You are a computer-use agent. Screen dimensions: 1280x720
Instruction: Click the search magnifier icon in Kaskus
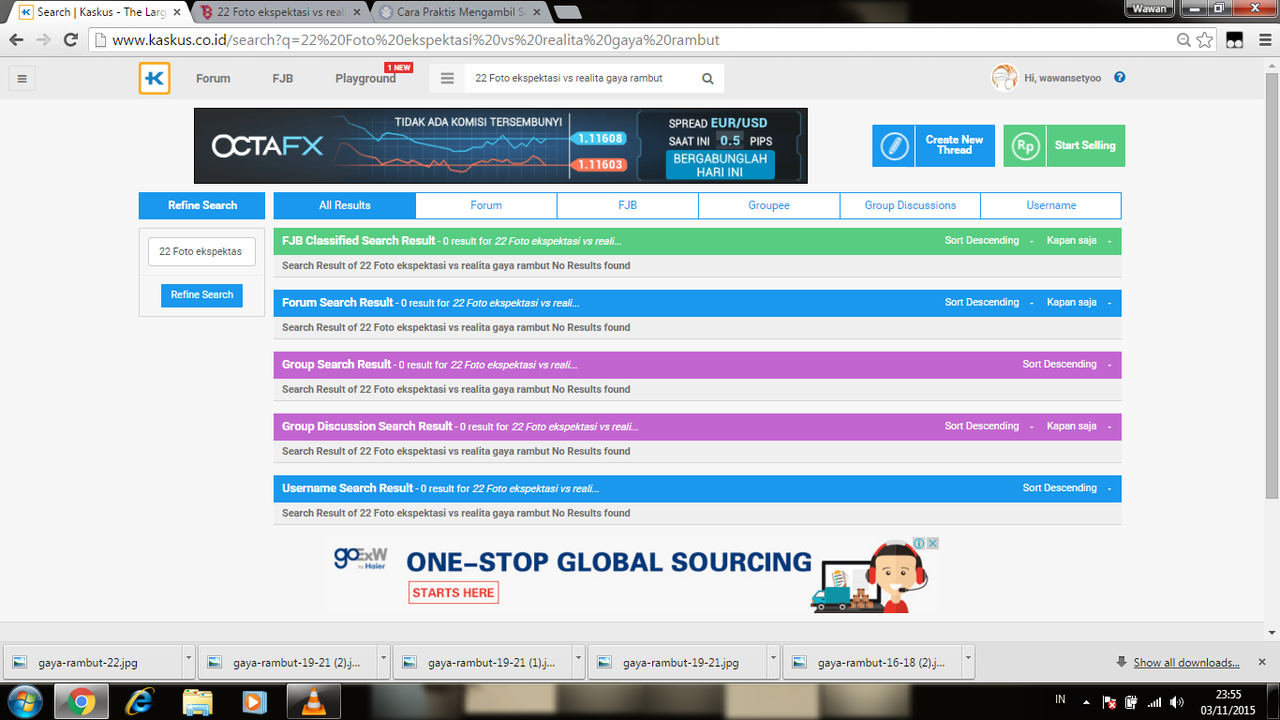point(708,78)
